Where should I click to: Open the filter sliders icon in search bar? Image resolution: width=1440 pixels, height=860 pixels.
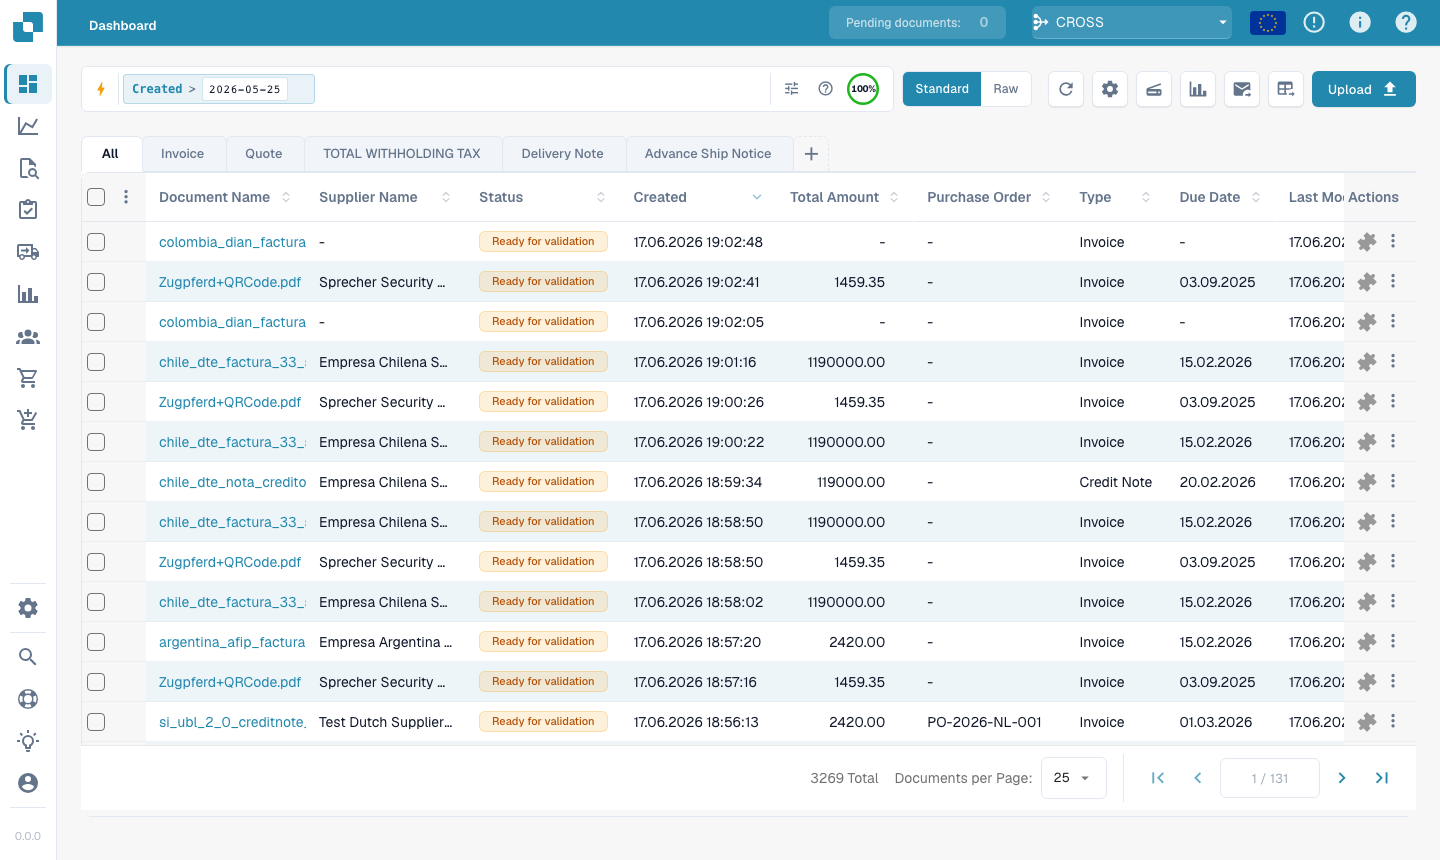coord(792,89)
